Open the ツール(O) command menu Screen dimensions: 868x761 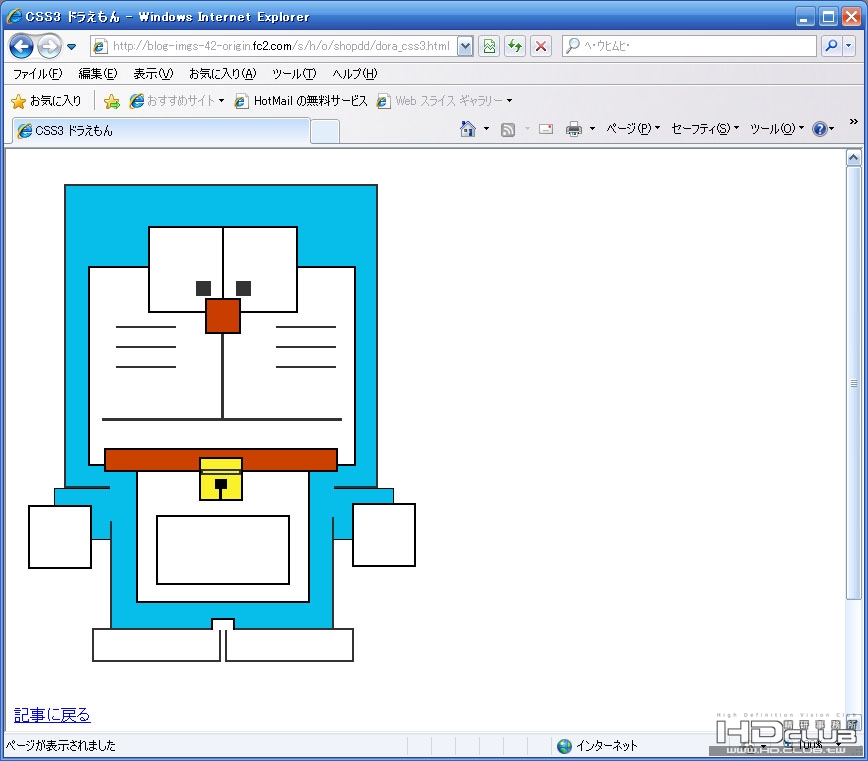777,129
